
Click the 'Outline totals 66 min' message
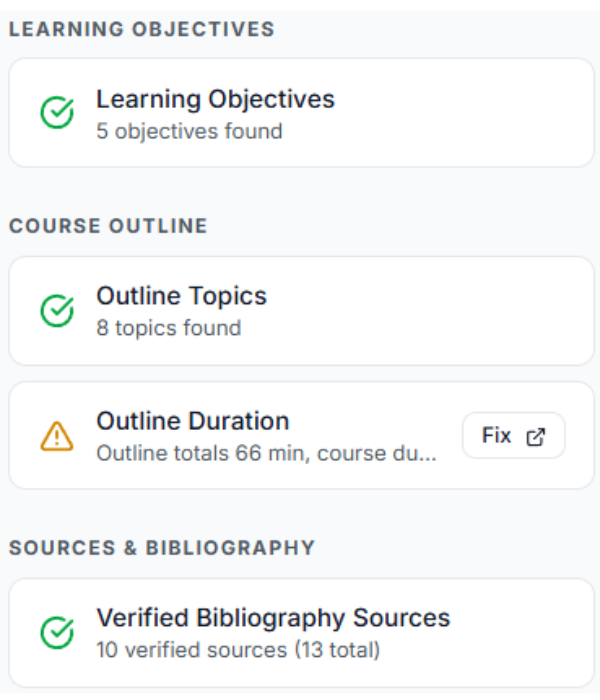pyautogui.click(x=266, y=453)
